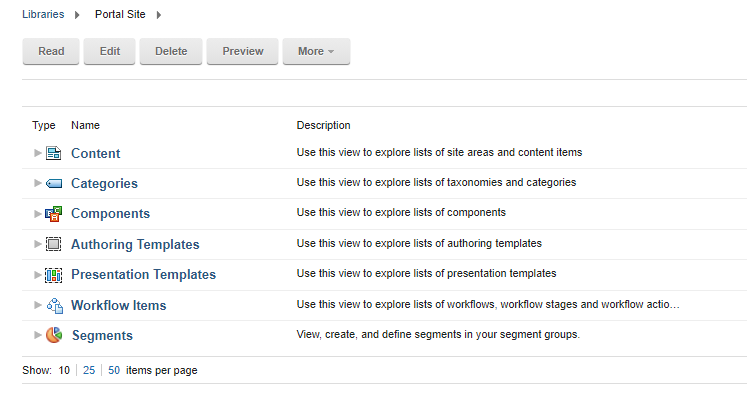Click the Authoring Templates icon
Image resolution: width=747 pixels, height=394 pixels.
[53, 244]
